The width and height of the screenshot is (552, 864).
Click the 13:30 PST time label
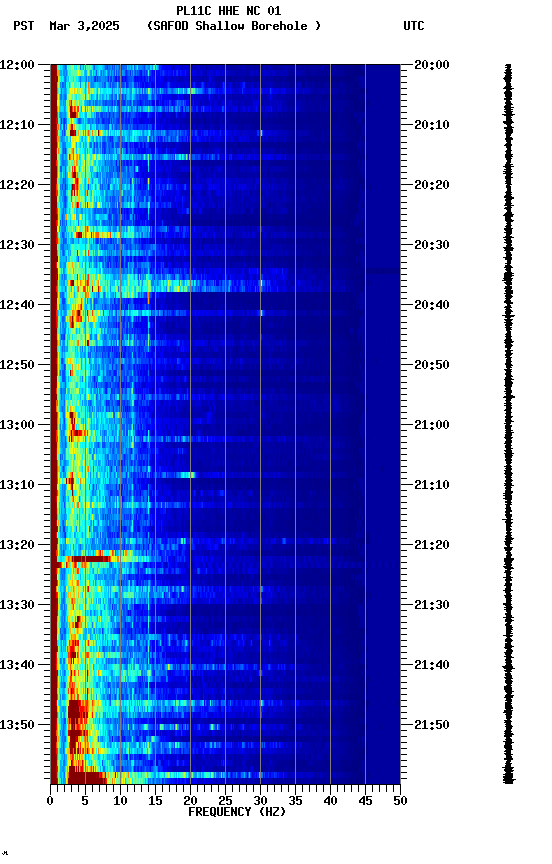point(17,606)
